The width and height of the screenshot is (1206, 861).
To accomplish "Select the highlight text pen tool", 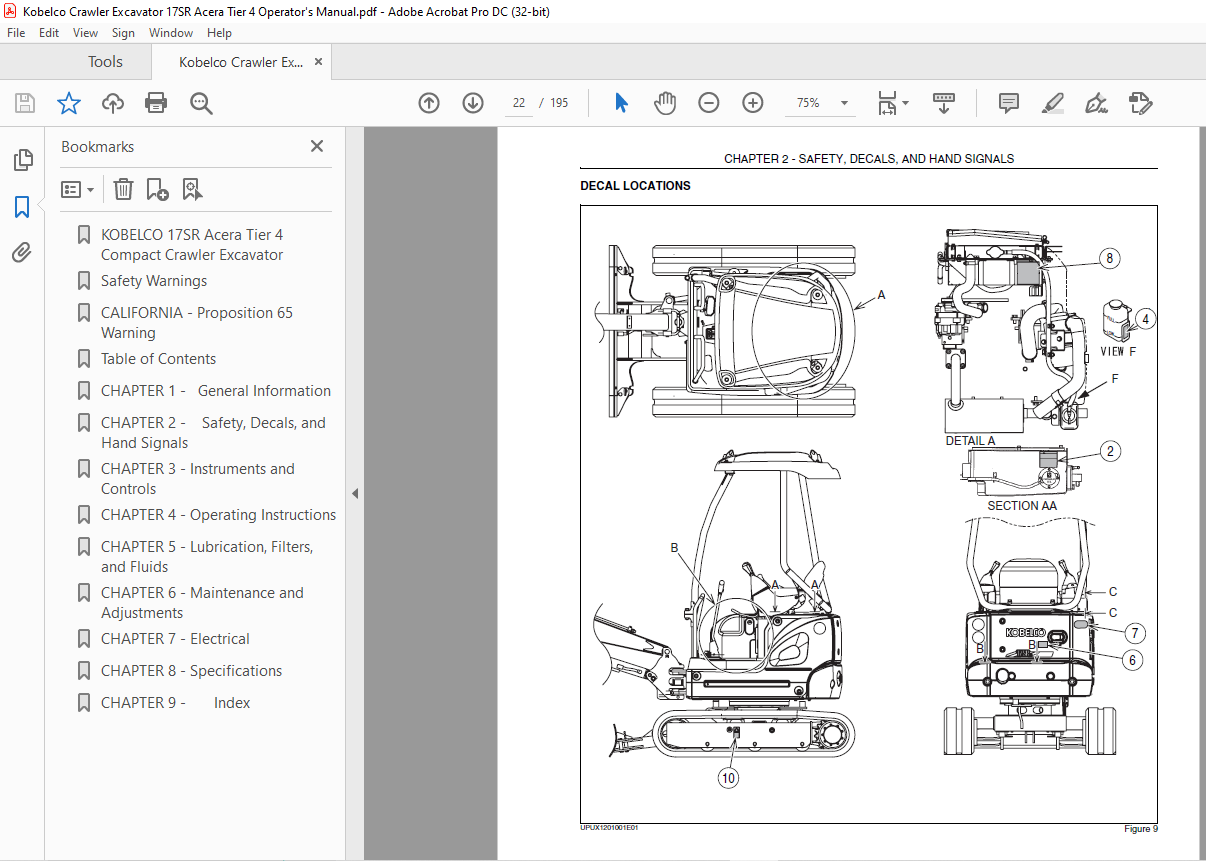I will click(1052, 103).
